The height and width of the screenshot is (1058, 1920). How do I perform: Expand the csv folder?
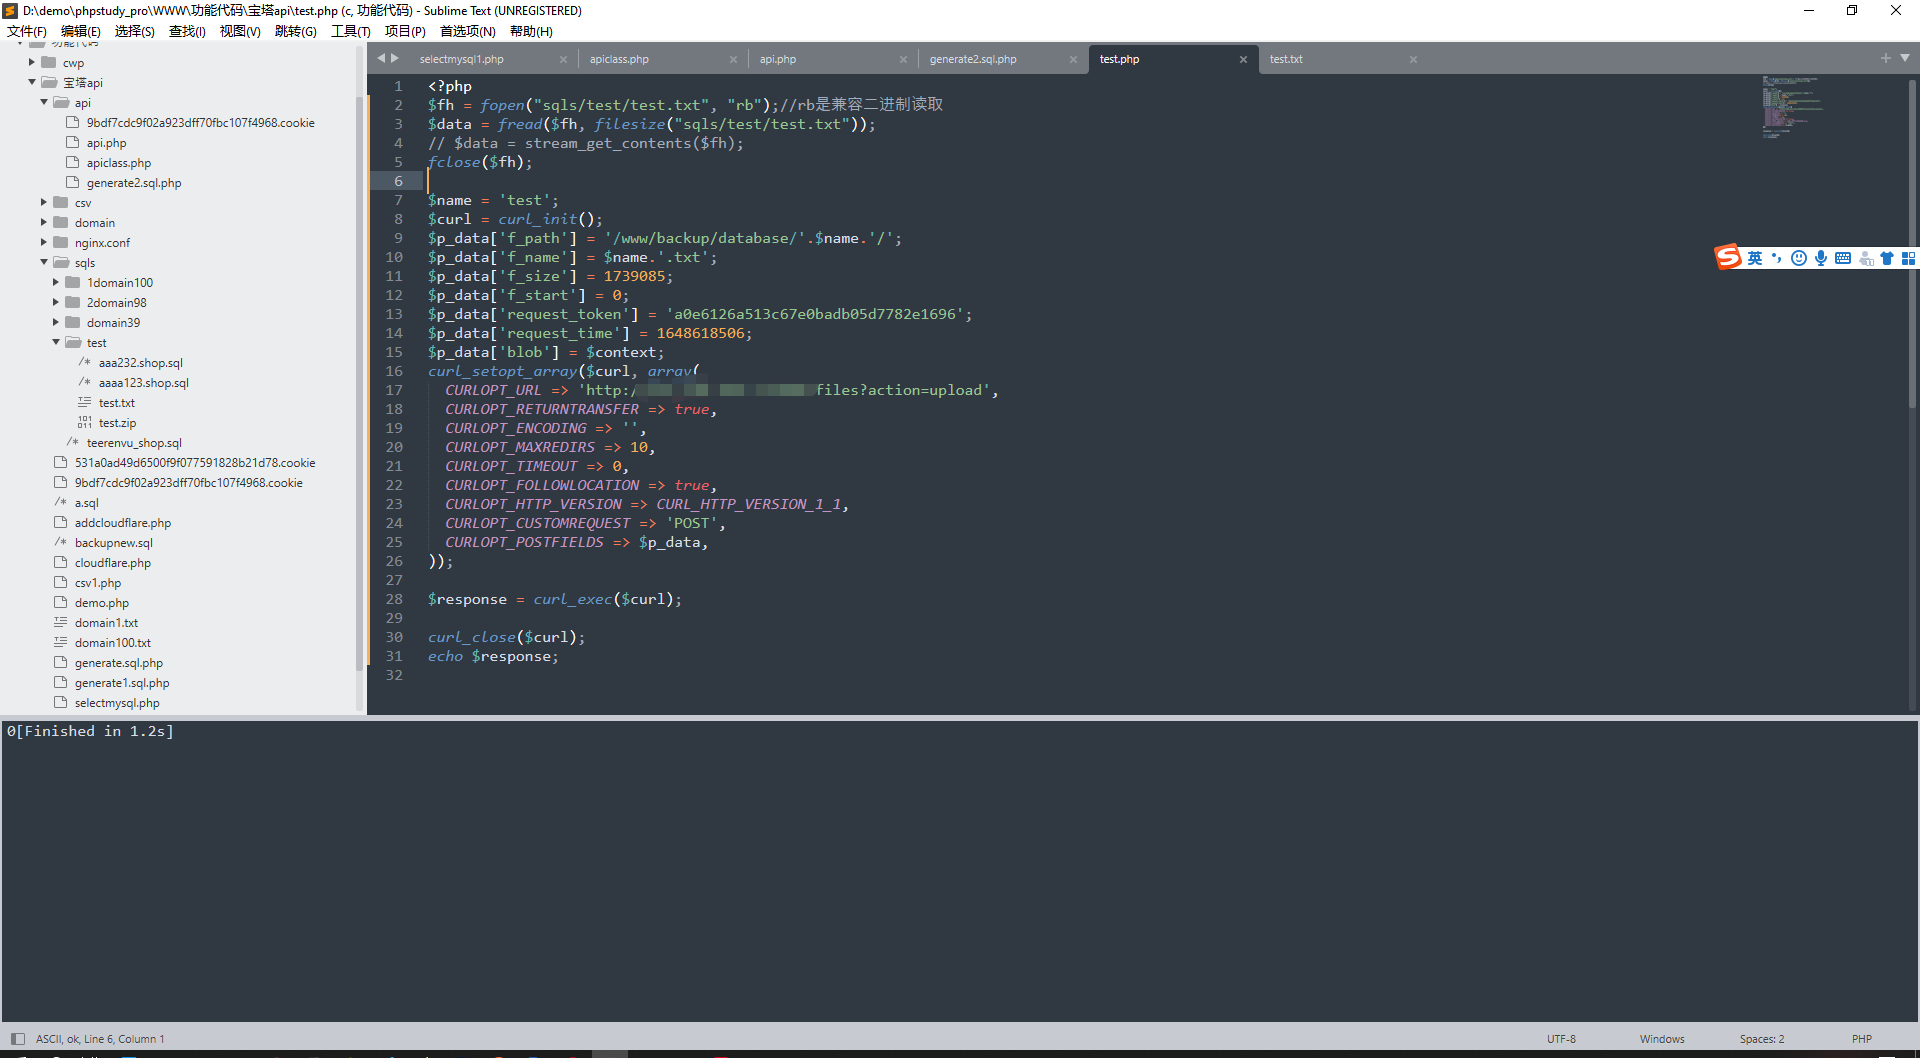click(x=44, y=202)
